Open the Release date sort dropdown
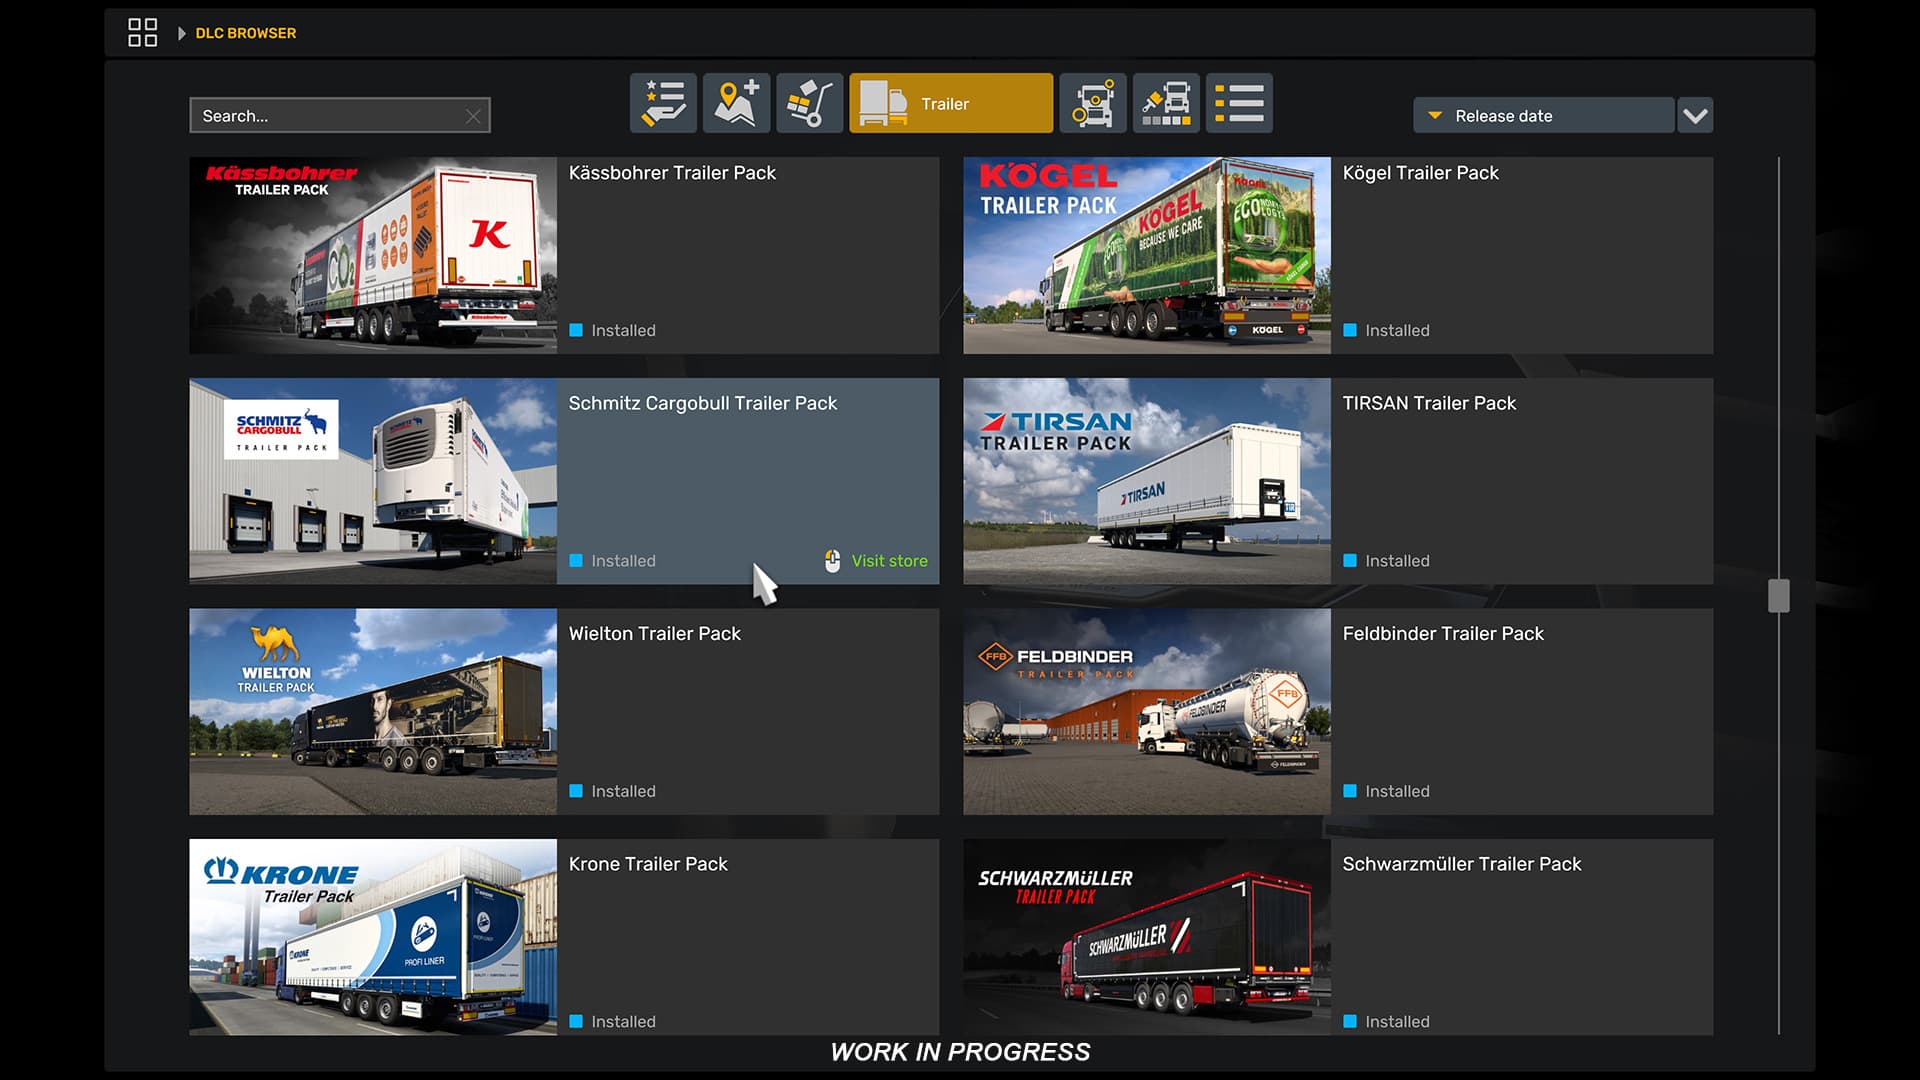This screenshot has height=1080, width=1920. coord(1542,116)
